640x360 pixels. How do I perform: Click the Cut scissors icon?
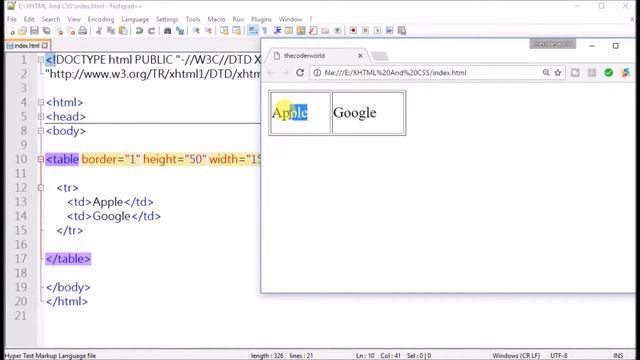coord(98,31)
